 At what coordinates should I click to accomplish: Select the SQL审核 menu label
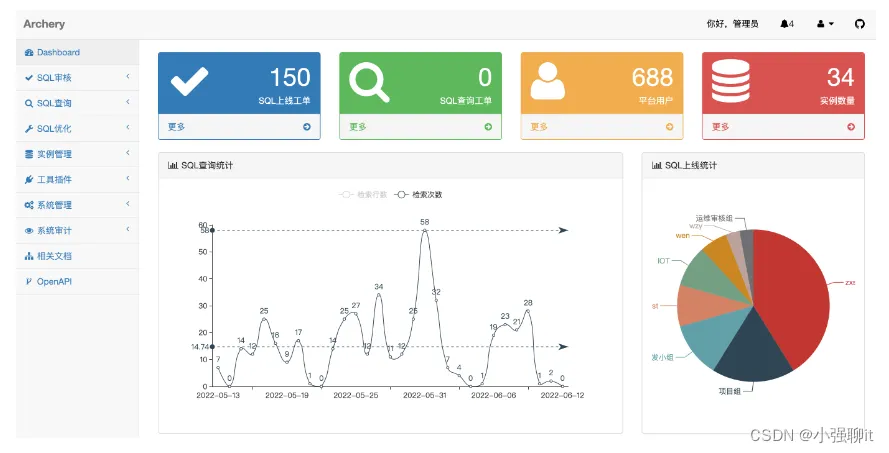pyautogui.click(x=54, y=78)
